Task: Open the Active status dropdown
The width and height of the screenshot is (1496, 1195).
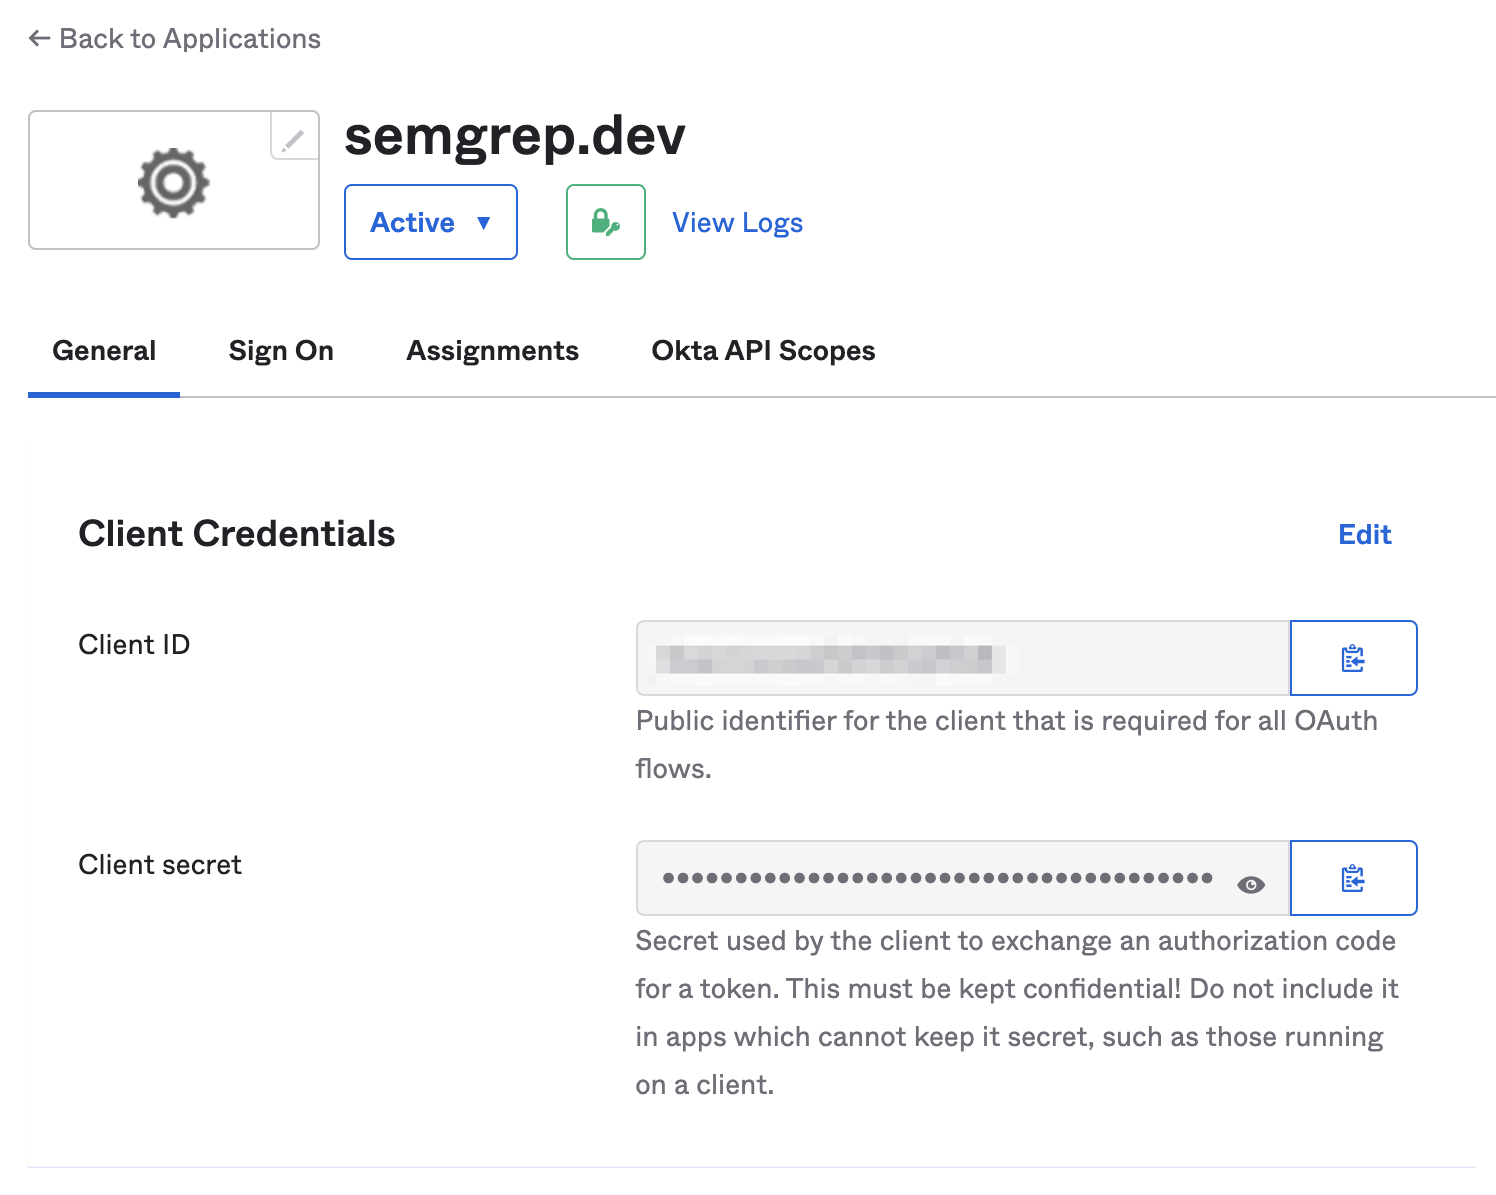Action: click(x=430, y=222)
